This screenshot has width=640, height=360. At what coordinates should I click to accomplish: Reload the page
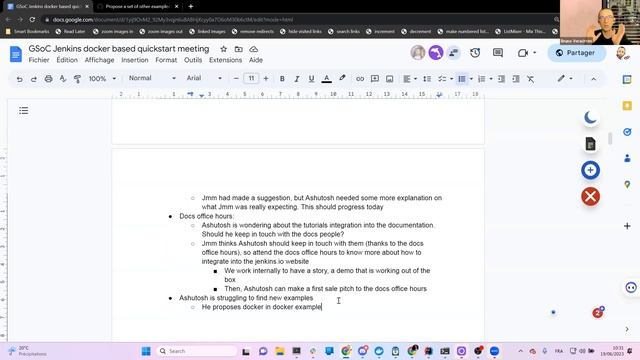tap(32, 19)
